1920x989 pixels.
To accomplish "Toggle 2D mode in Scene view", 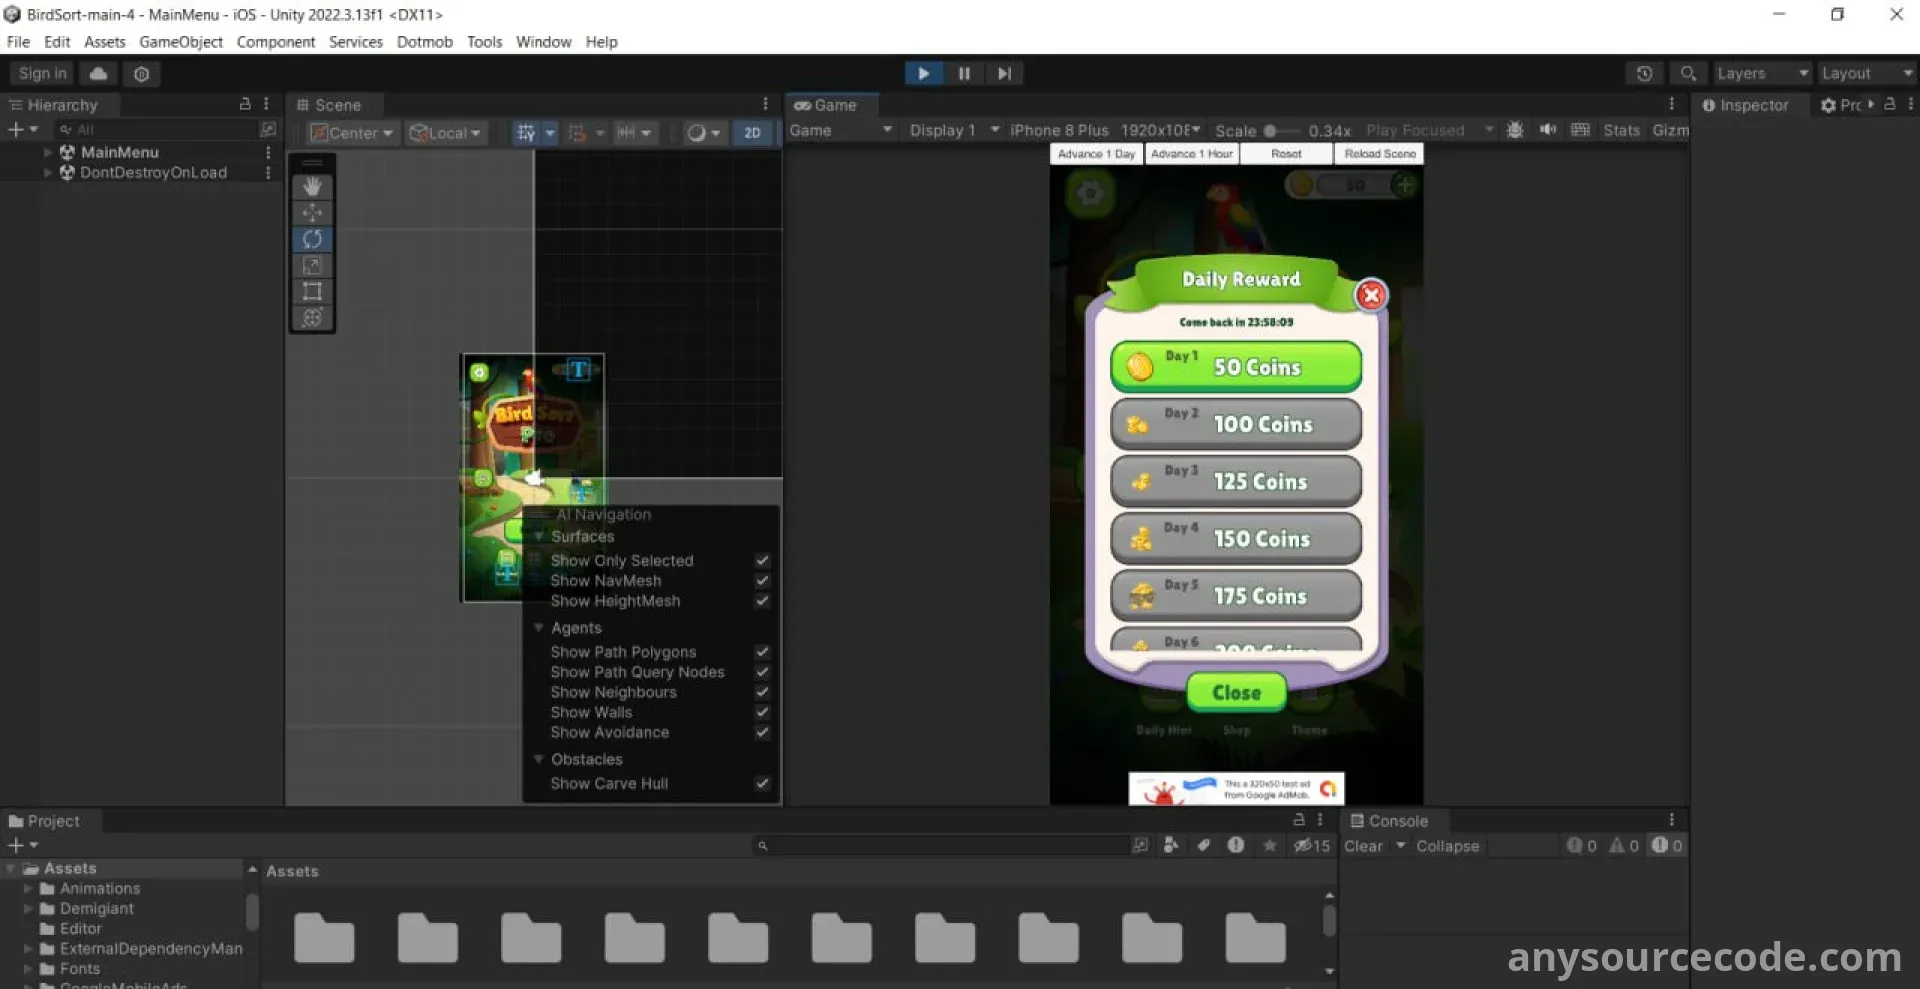I will point(752,132).
